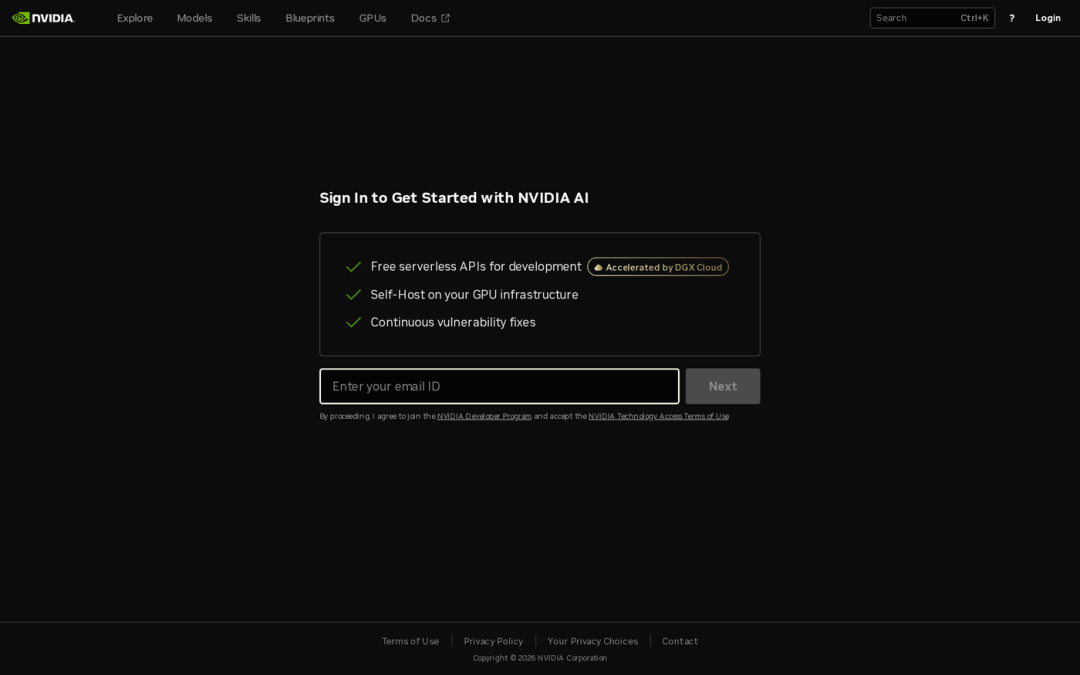Click the email ID input field
The image size is (1080, 675).
click(x=499, y=386)
